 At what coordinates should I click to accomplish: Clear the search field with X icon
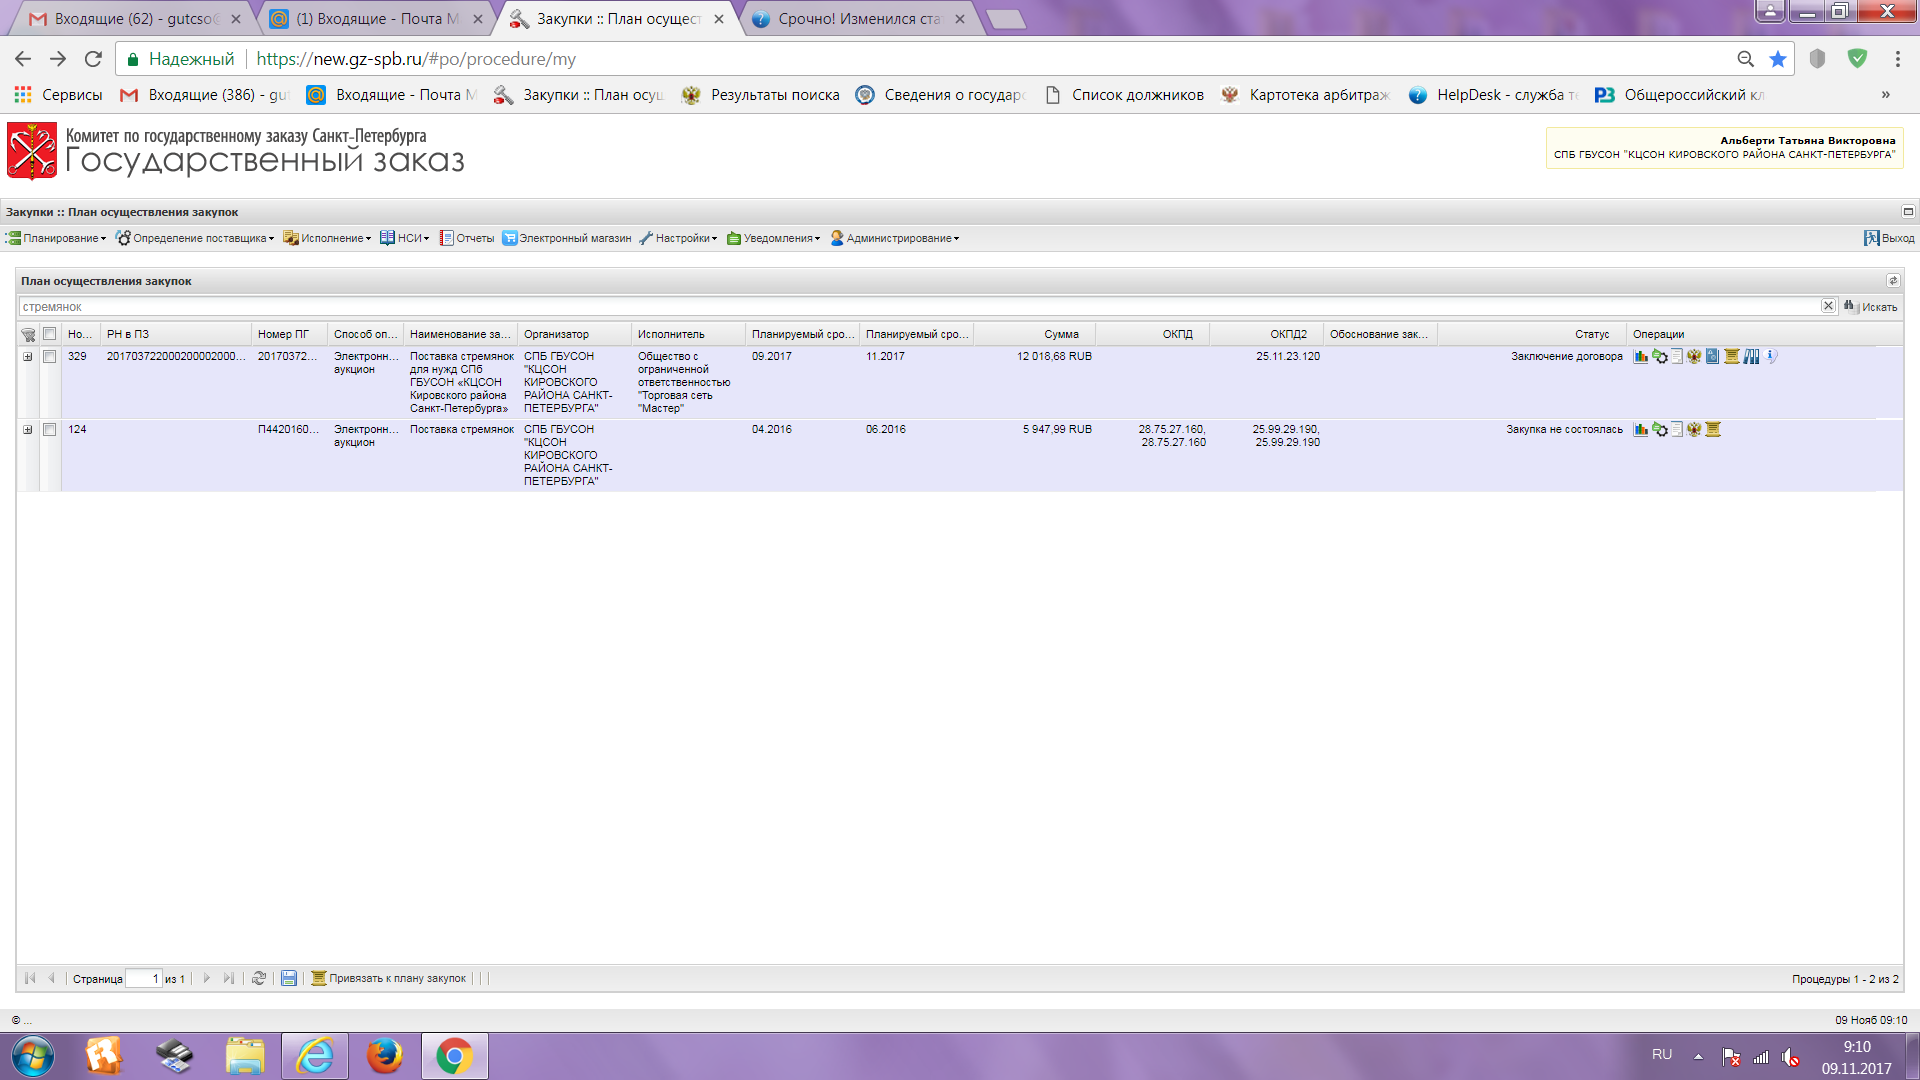[x=1828, y=306]
